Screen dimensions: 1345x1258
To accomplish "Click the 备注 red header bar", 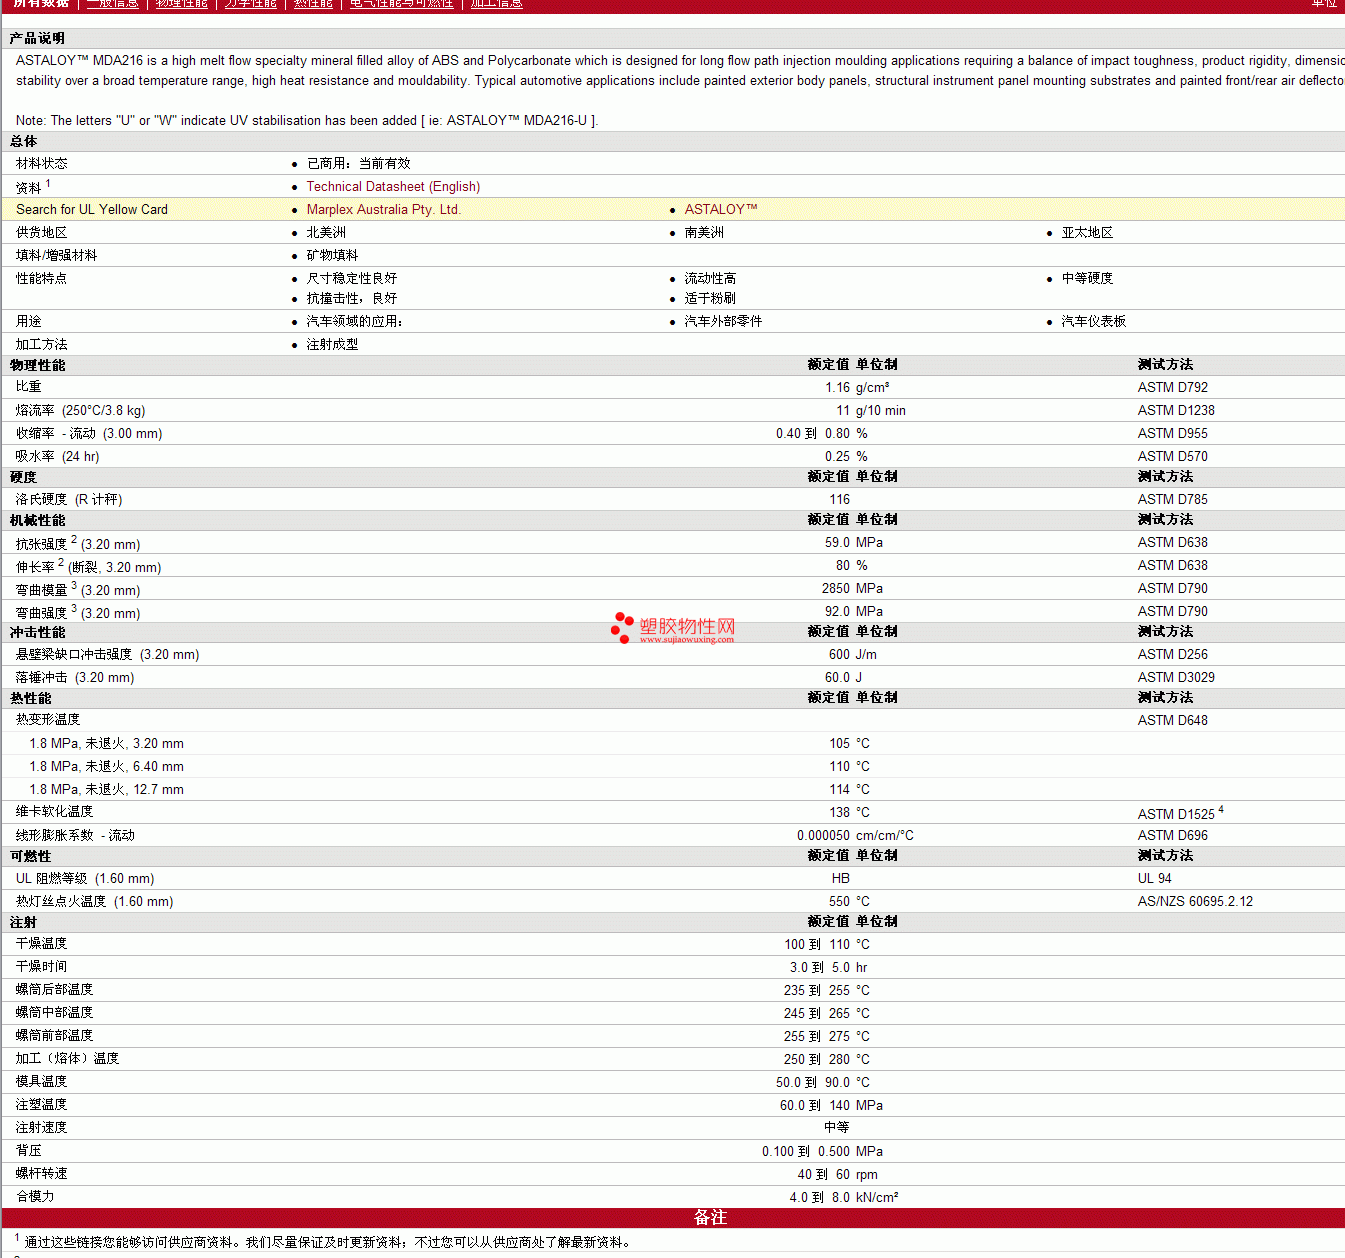I will click(x=673, y=1218).
